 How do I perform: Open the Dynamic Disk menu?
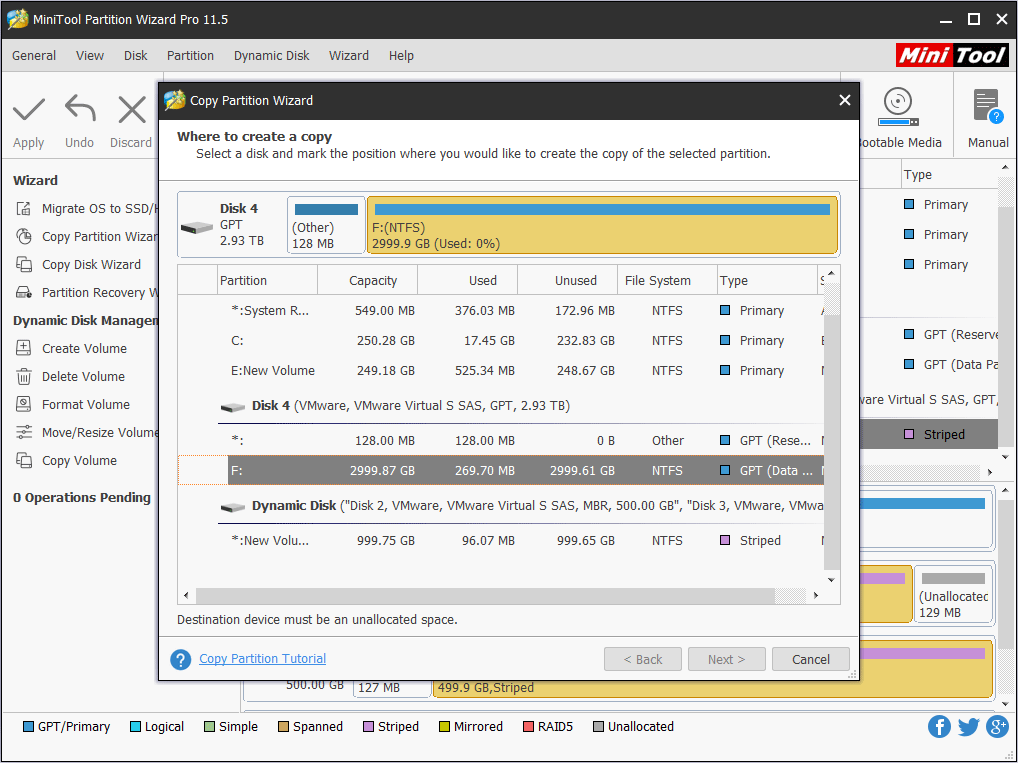point(271,56)
